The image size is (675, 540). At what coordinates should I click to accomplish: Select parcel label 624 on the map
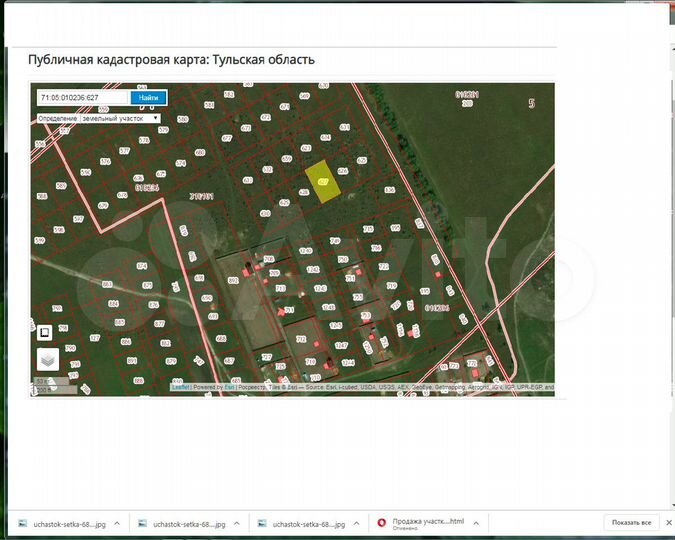point(325,137)
